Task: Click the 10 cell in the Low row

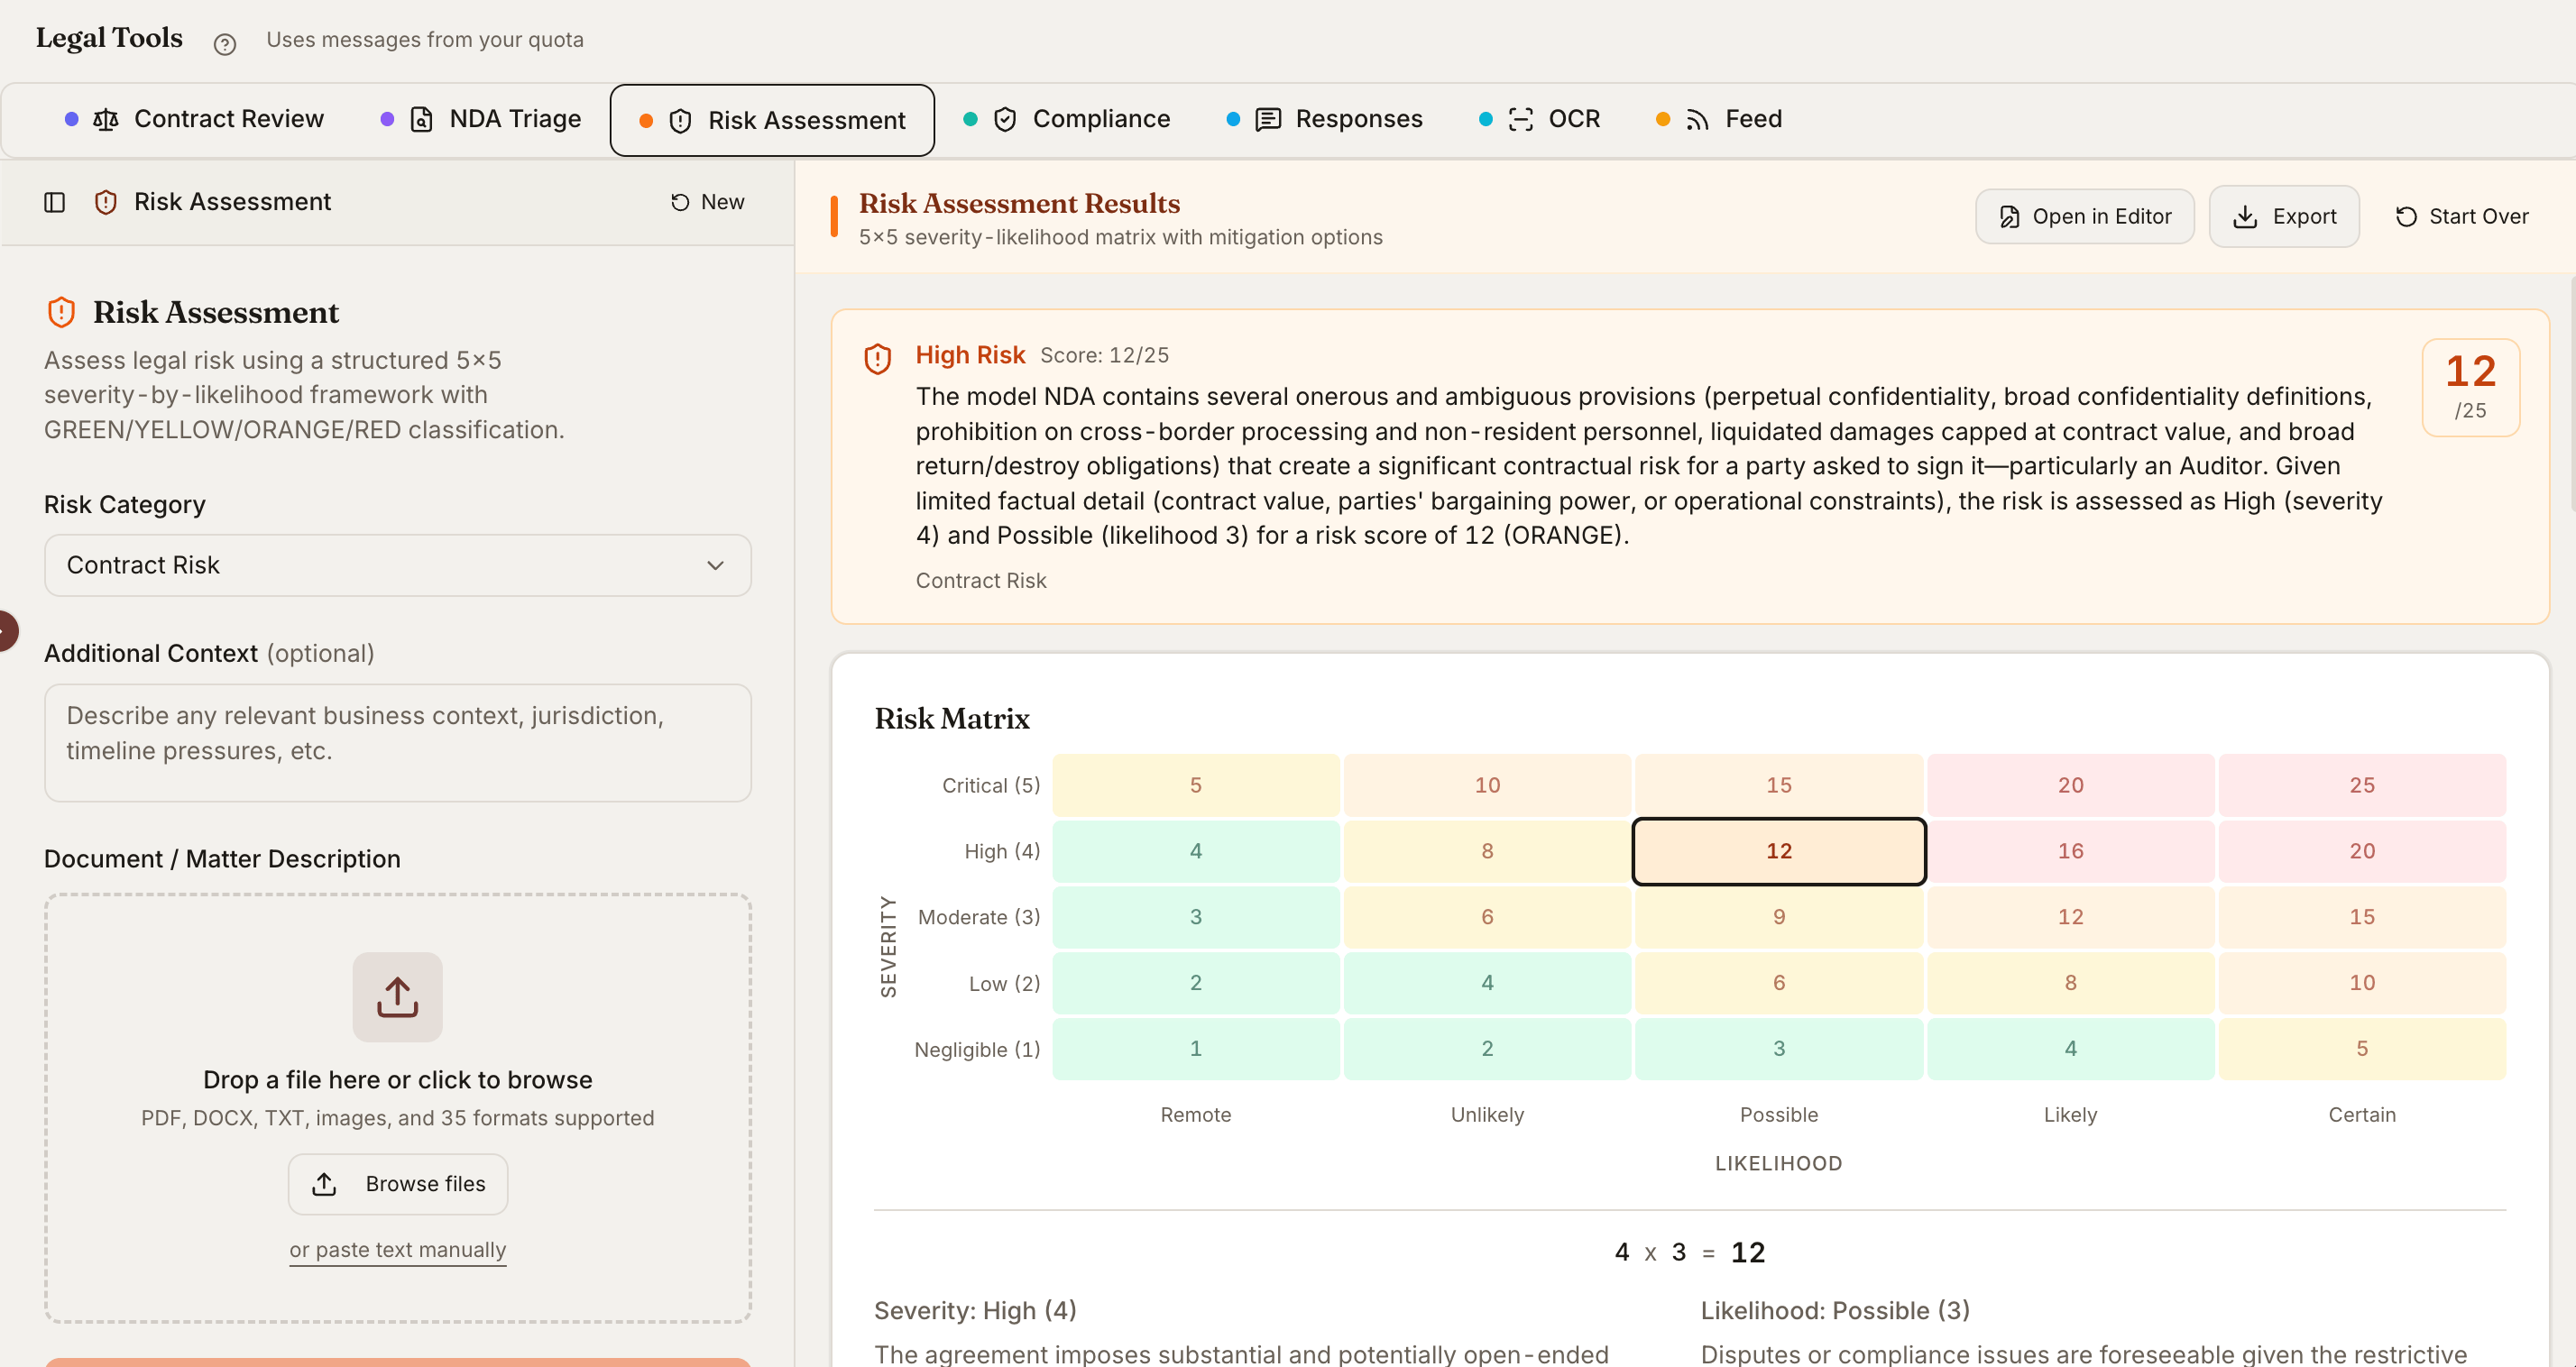Action: (x=2361, y=982)
